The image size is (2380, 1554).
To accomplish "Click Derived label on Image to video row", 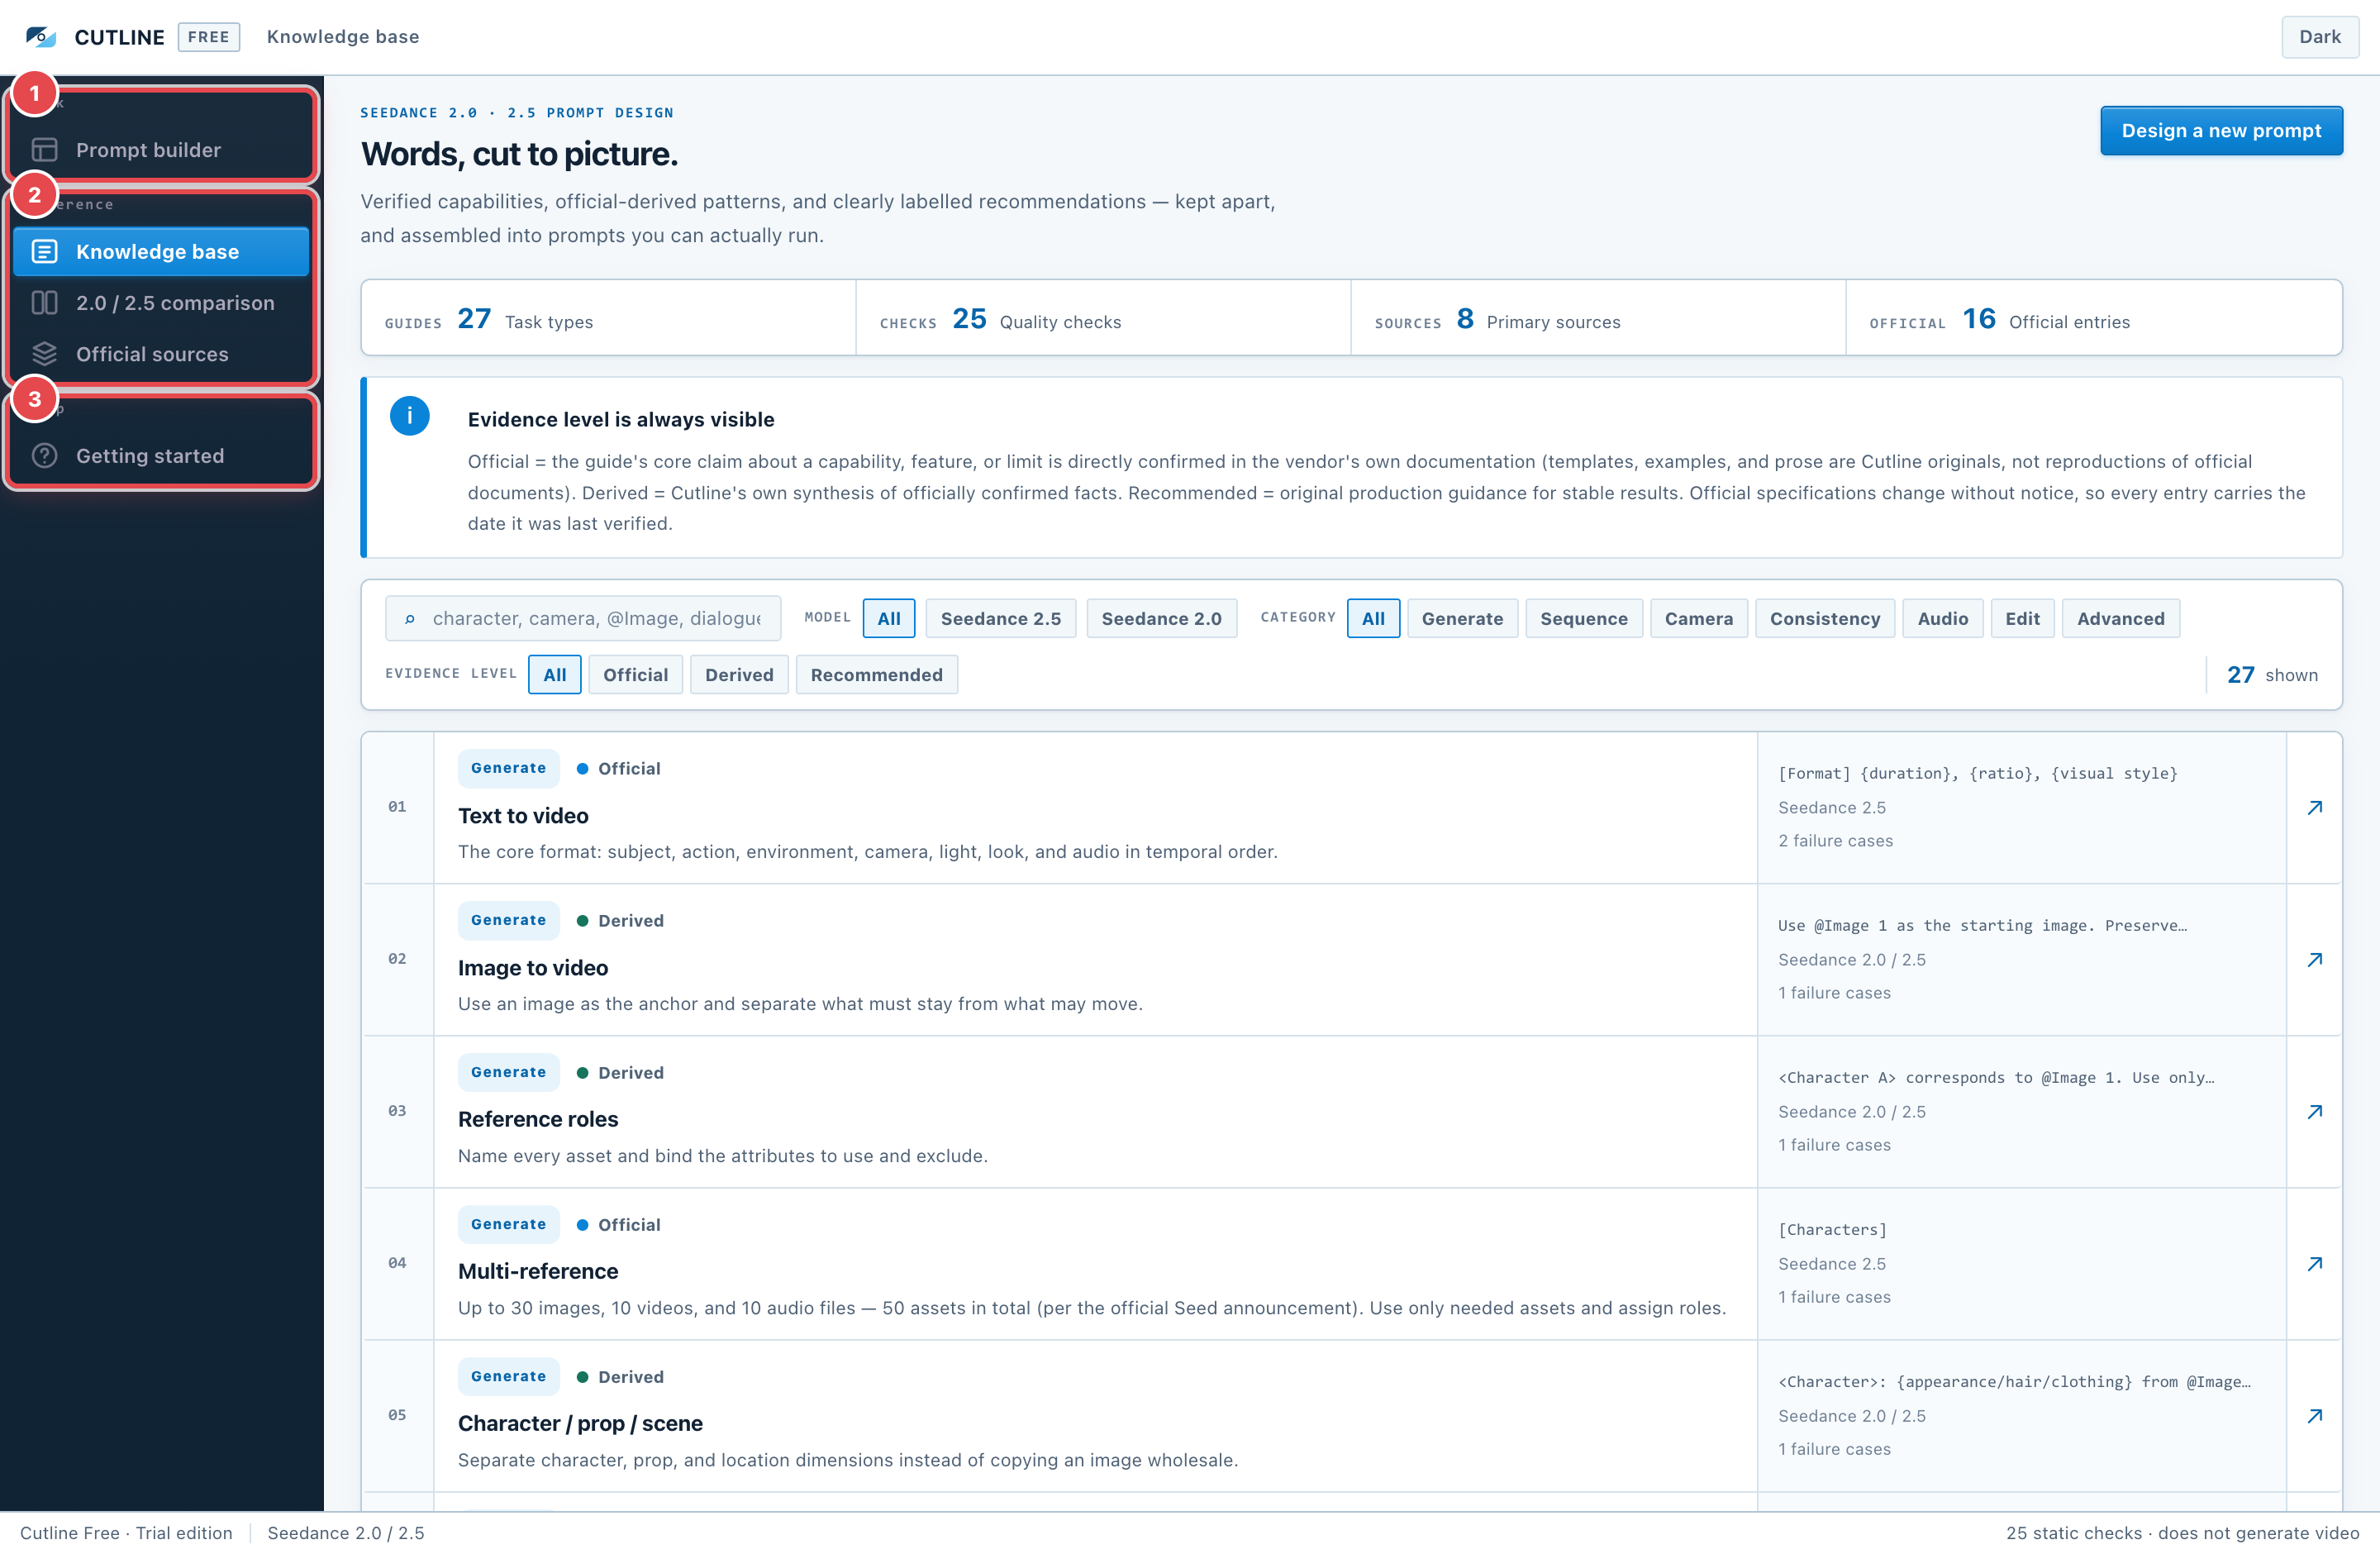I will point(631,921).
